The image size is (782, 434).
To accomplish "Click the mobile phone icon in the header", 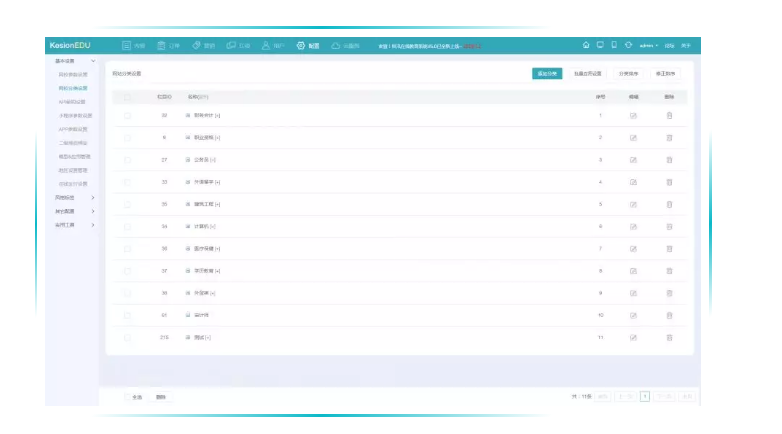I will pyautogui.click(x=613, y=45).
